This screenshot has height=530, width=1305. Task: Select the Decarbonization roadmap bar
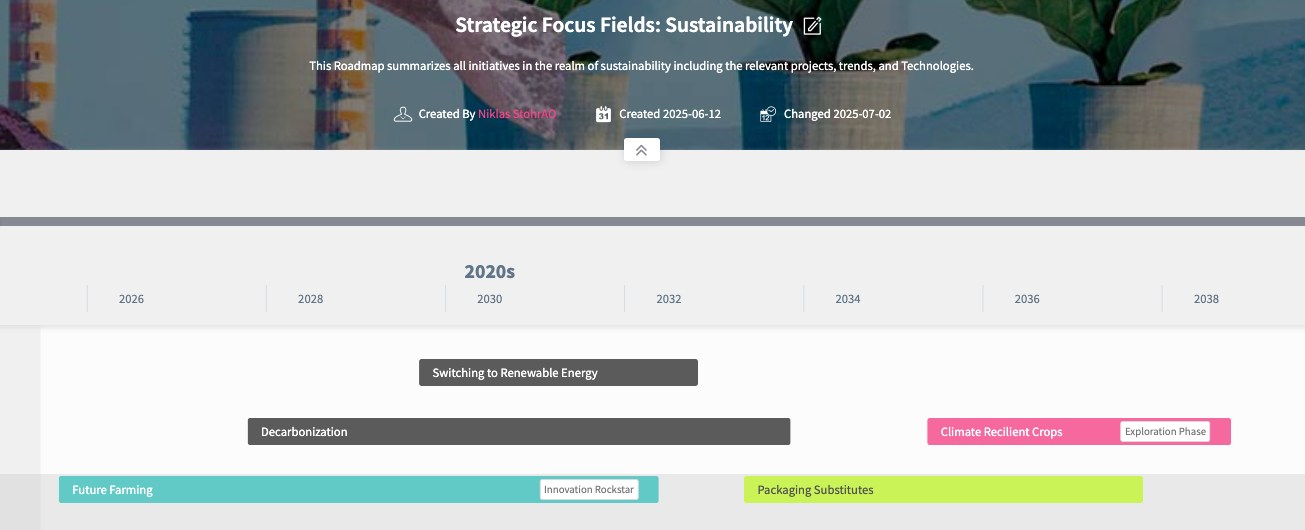point(518,432)
